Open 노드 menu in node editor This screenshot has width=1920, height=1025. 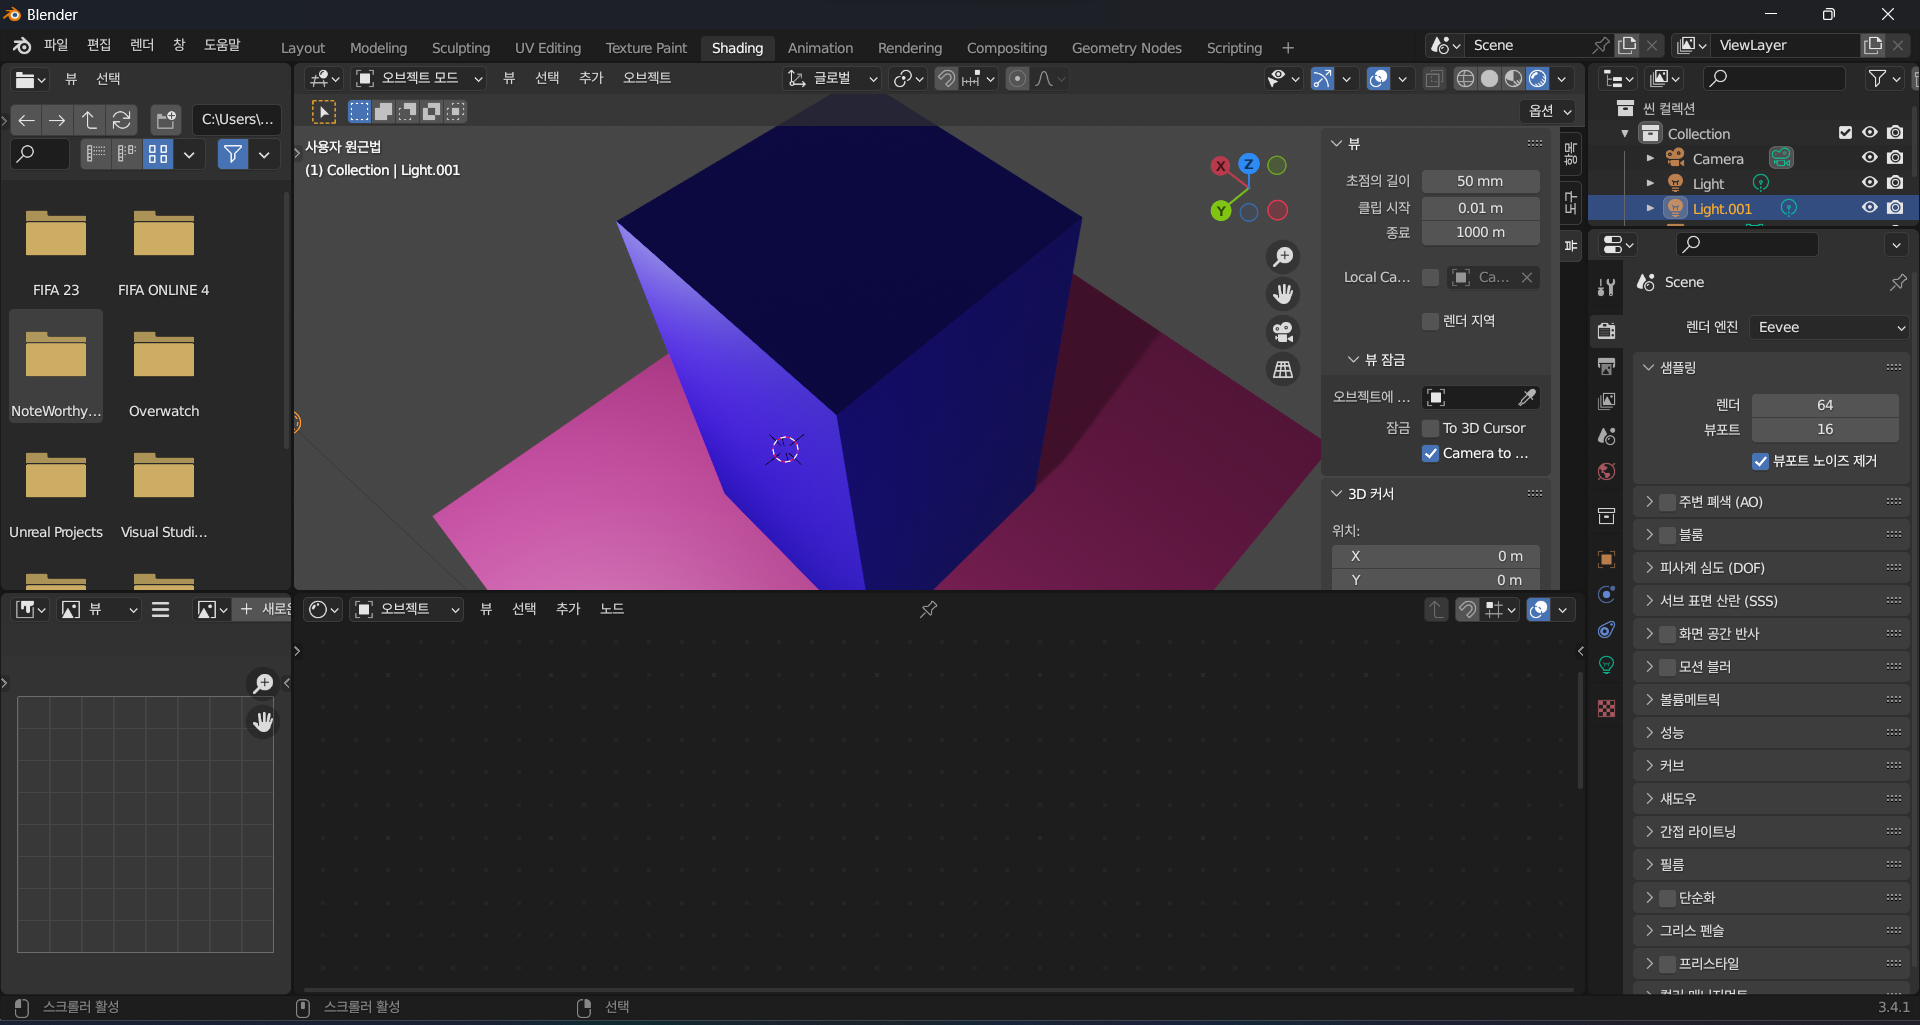tap(612, 609)
